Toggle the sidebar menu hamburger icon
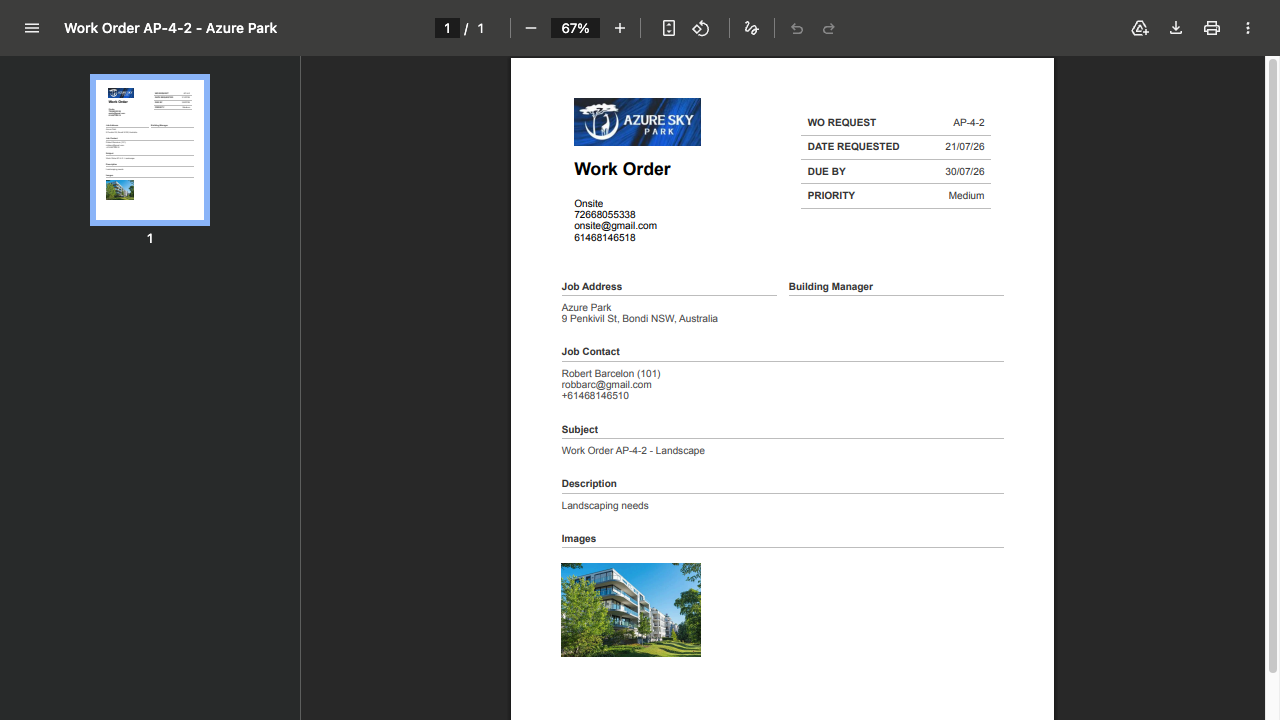The image size is (1280, 720). pyautogui.click(x=32, y=28)
